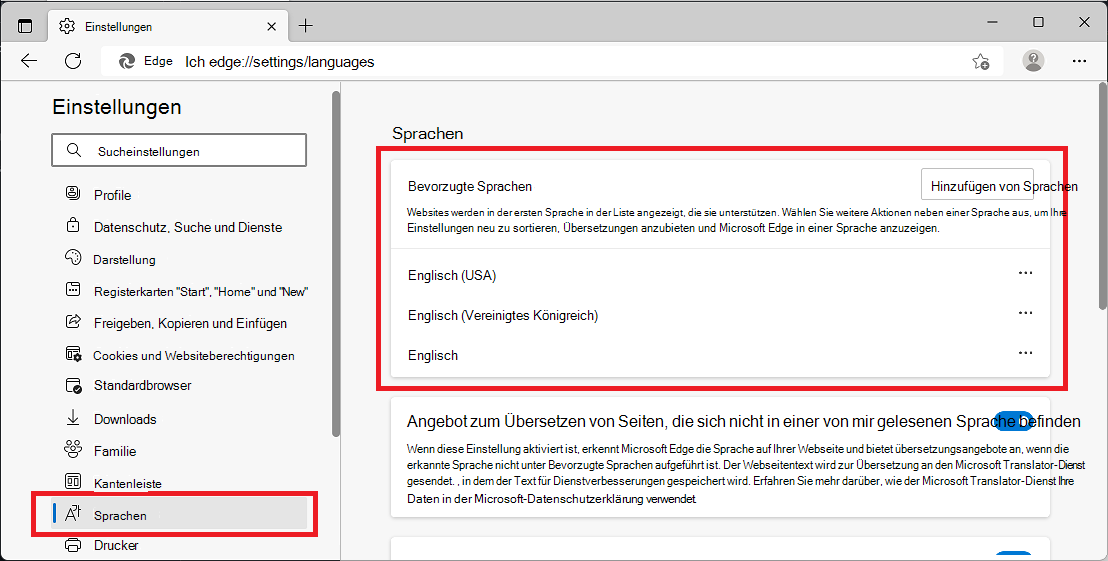Select the Englisch (USA) language row text

click(x=452, y=276)
